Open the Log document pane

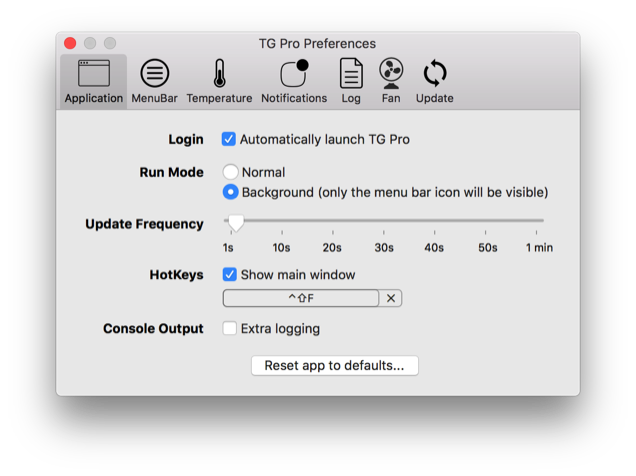pyautogui.click(x=351, y=81)
